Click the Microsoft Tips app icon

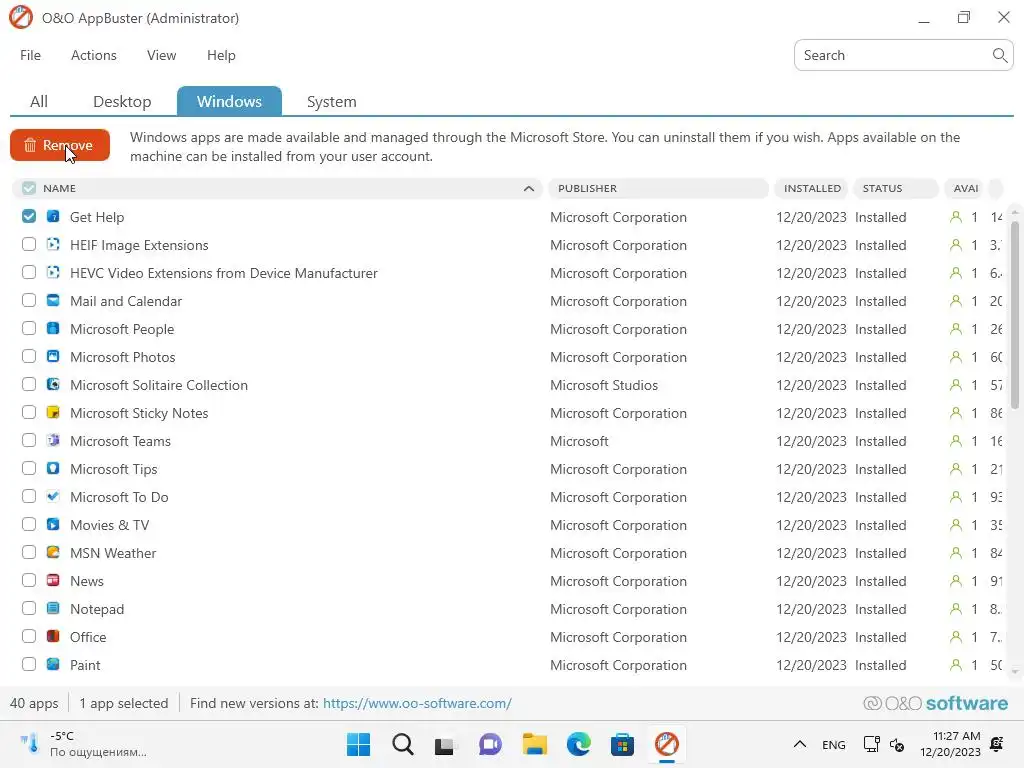click(53, 469)
